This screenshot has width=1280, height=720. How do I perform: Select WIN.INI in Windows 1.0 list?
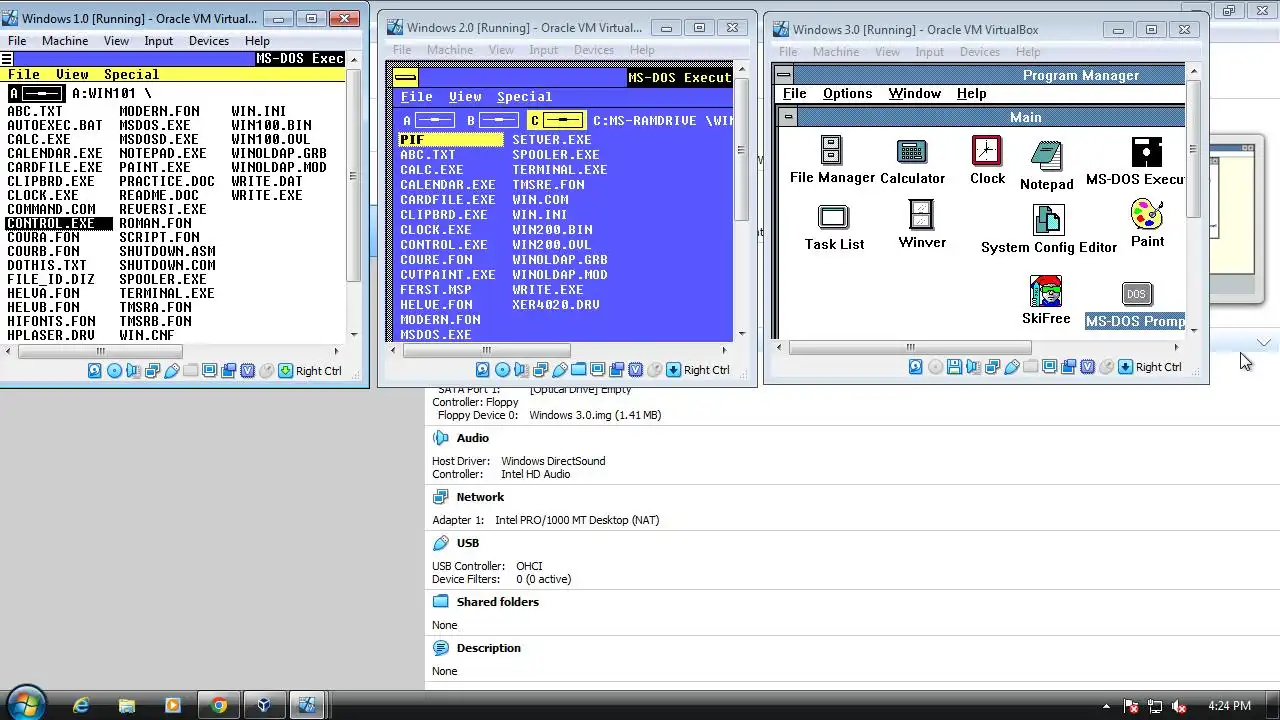(x=259, y=111)
